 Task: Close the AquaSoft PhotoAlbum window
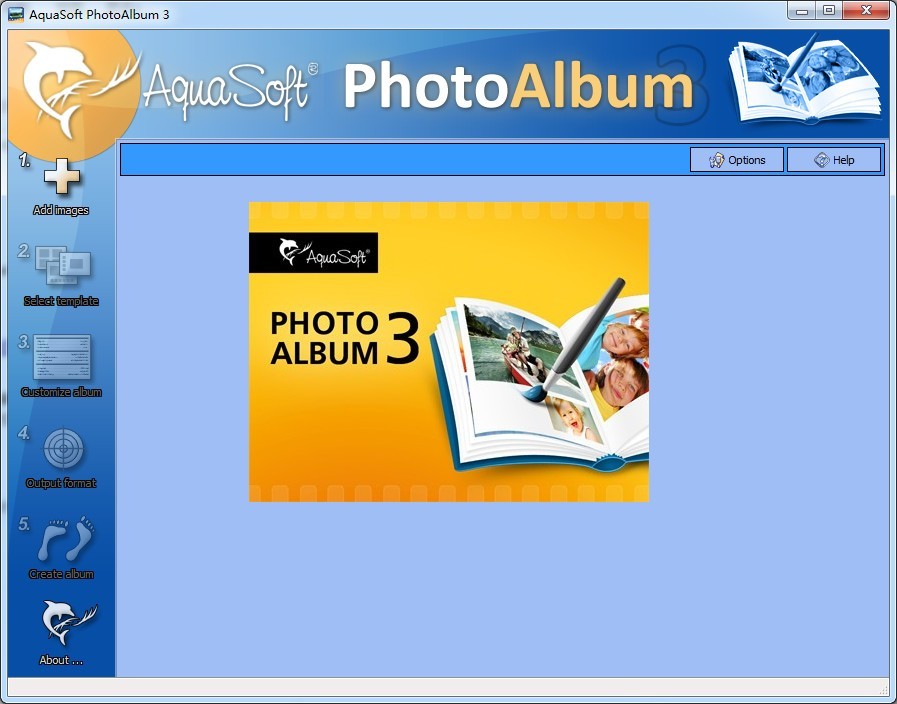866,11
